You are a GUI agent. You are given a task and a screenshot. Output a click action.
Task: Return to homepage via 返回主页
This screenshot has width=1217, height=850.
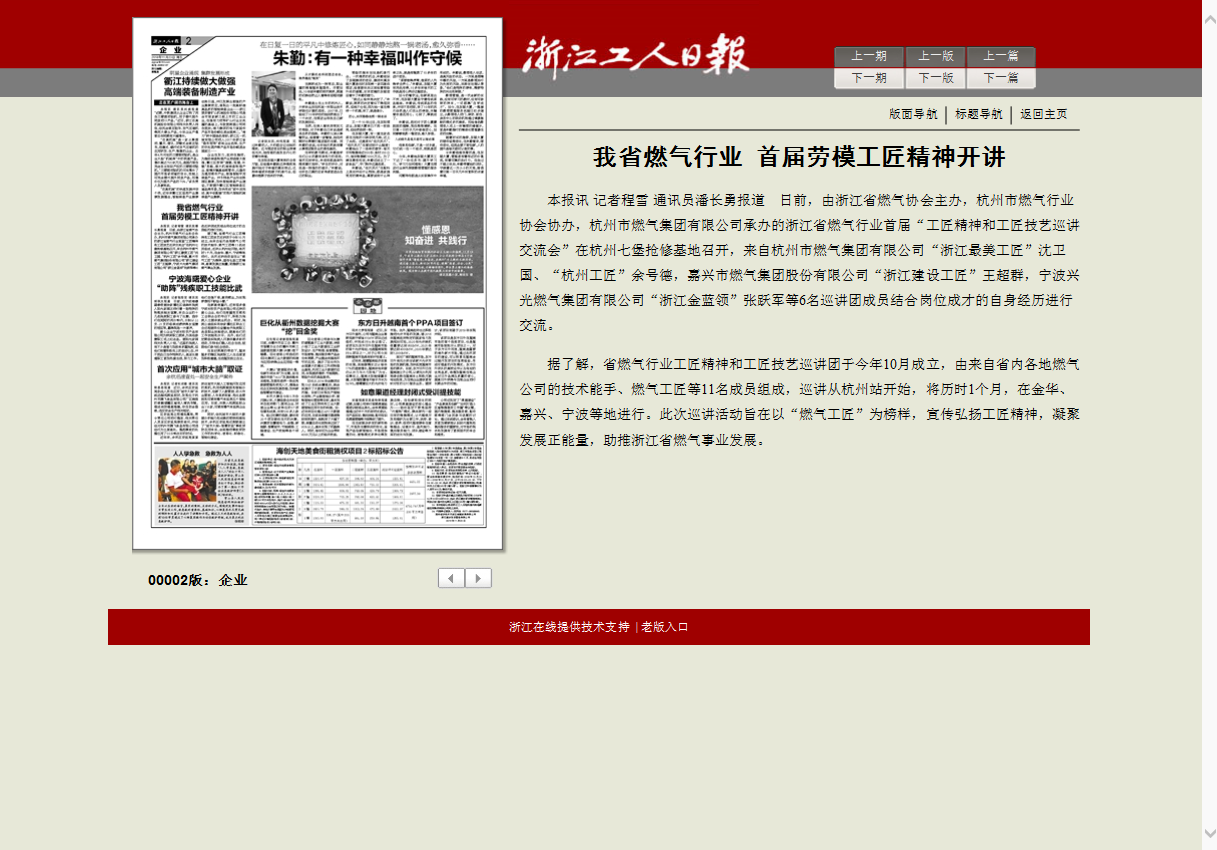coord(1044,114)
